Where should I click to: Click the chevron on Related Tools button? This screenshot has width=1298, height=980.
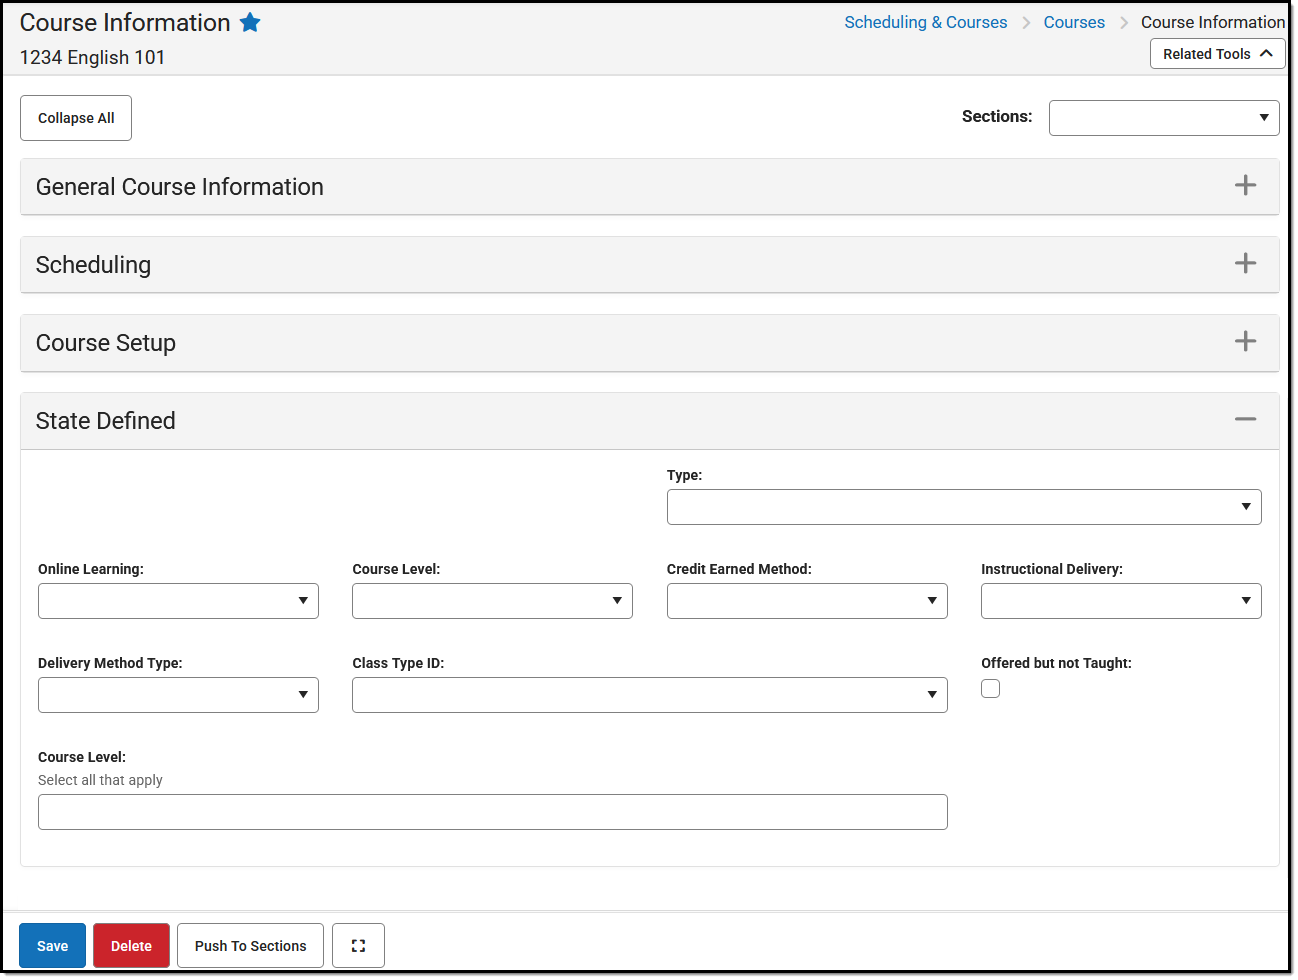pos(1267,53)
